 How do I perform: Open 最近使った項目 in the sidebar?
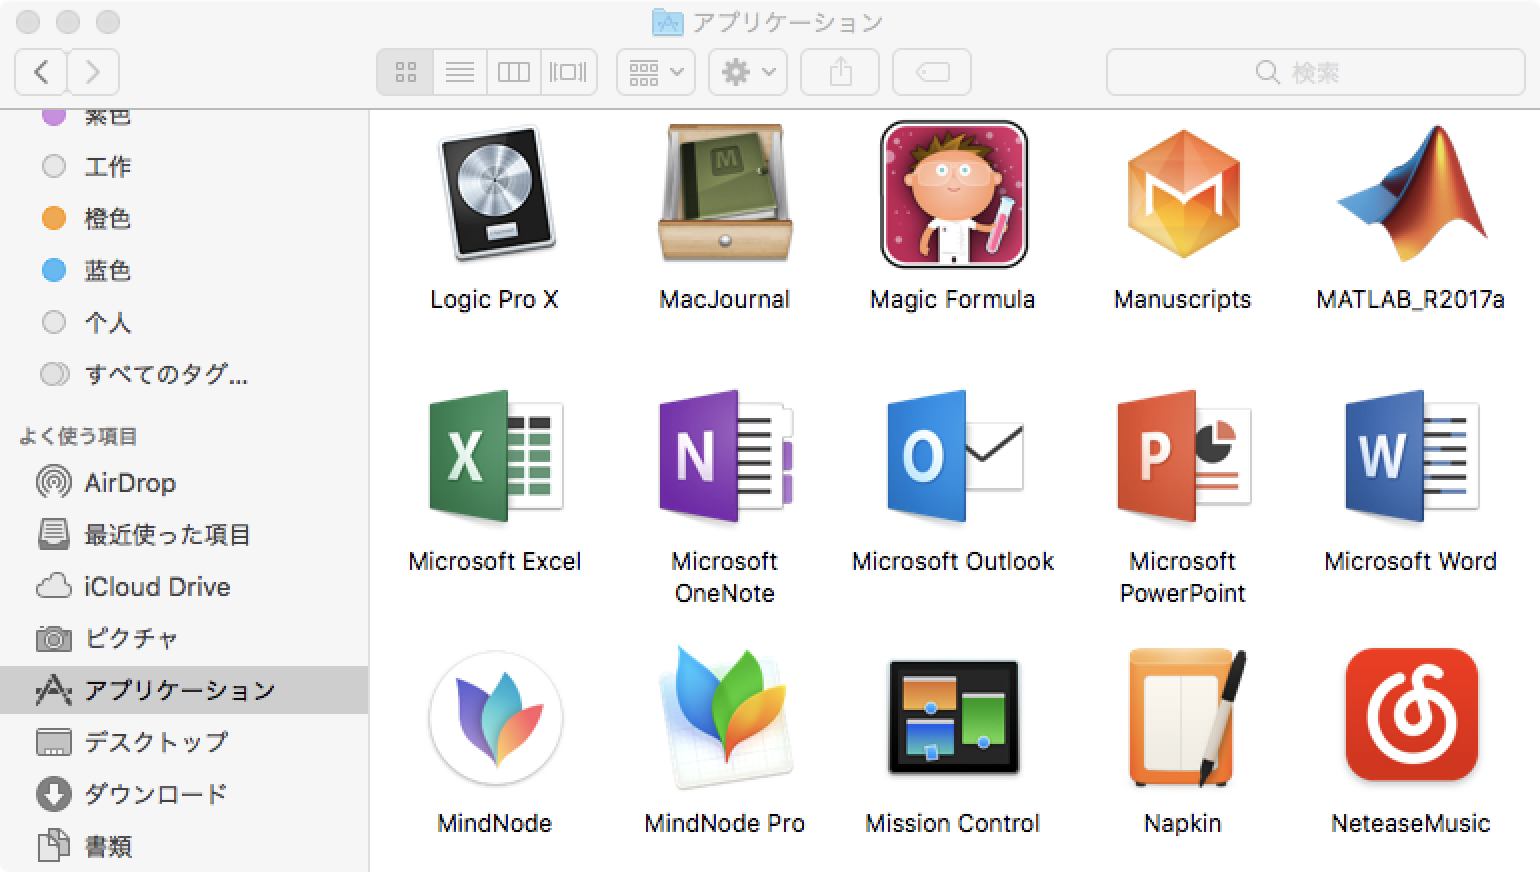[x=184, y=535]
